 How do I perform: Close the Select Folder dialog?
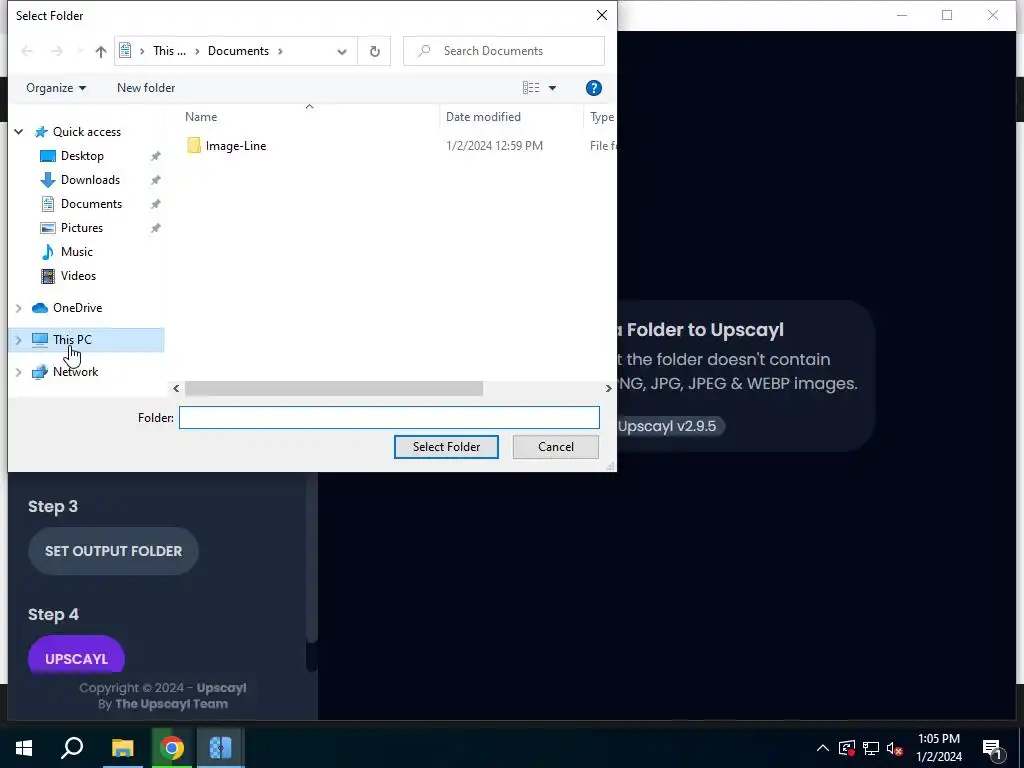(601, 15)
